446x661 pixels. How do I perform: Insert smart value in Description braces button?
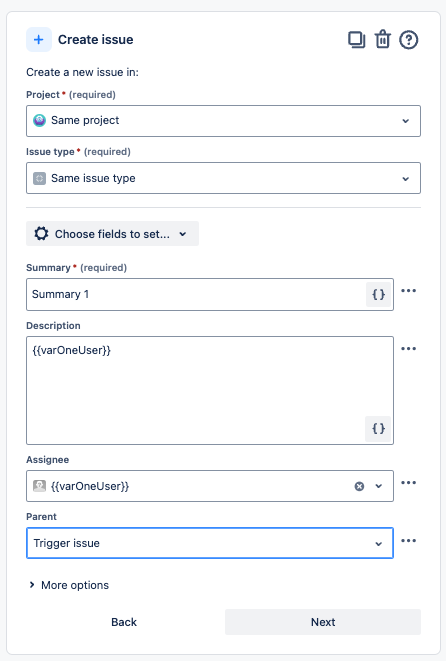378,429
